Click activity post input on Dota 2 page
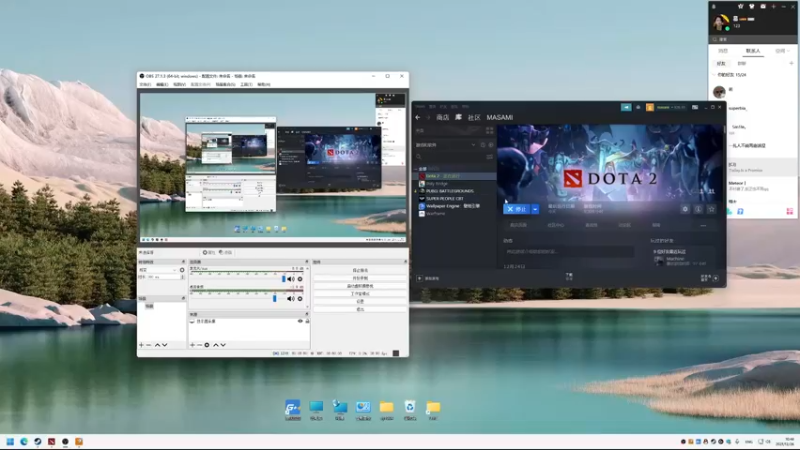The width and height of the screenshot is (800, 450). [x=568, y=252]
